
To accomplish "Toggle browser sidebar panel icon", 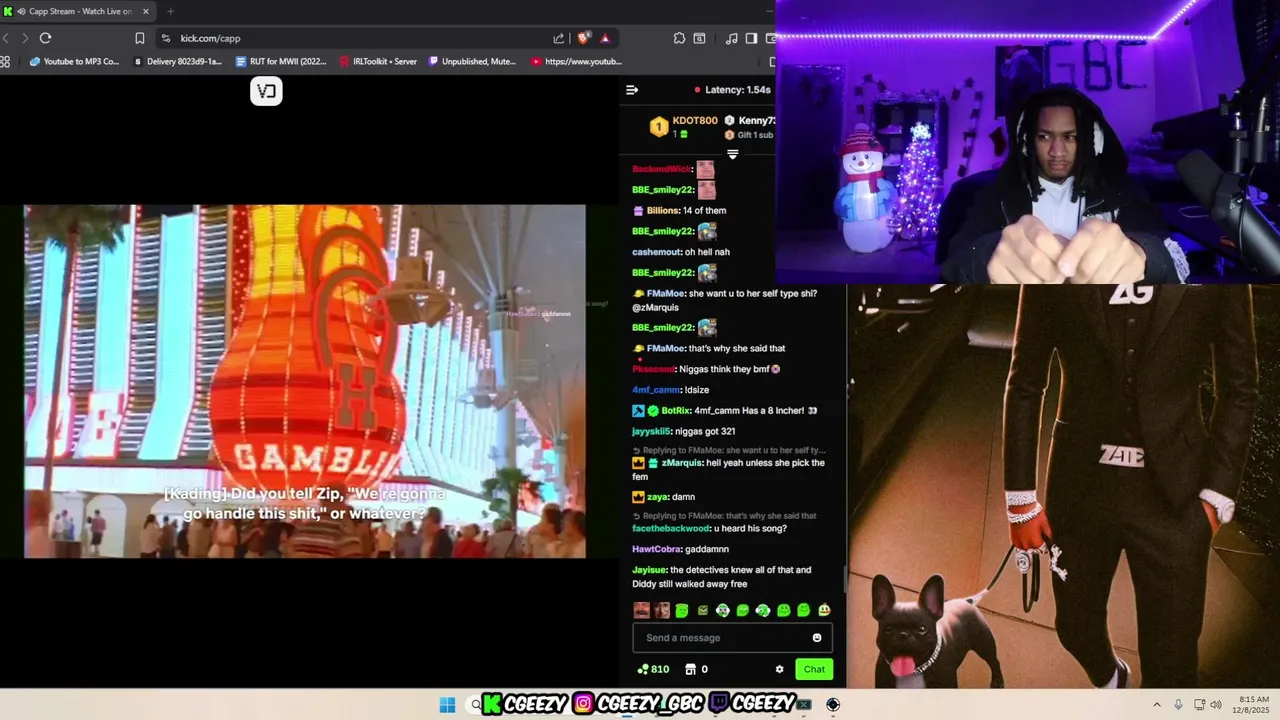I will (751, 38).
